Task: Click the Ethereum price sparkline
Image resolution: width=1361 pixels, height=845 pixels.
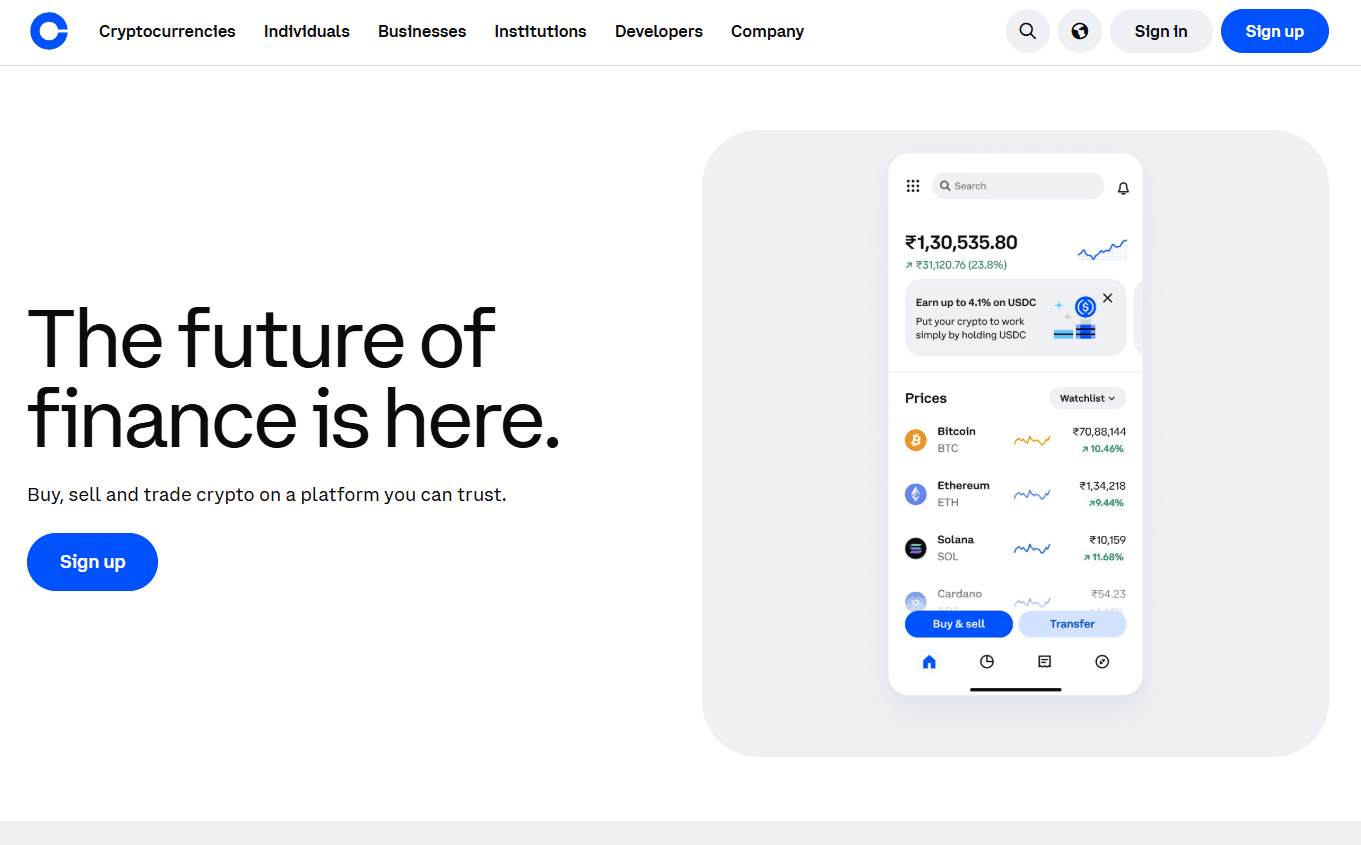Action: [x=1032, y=494]
